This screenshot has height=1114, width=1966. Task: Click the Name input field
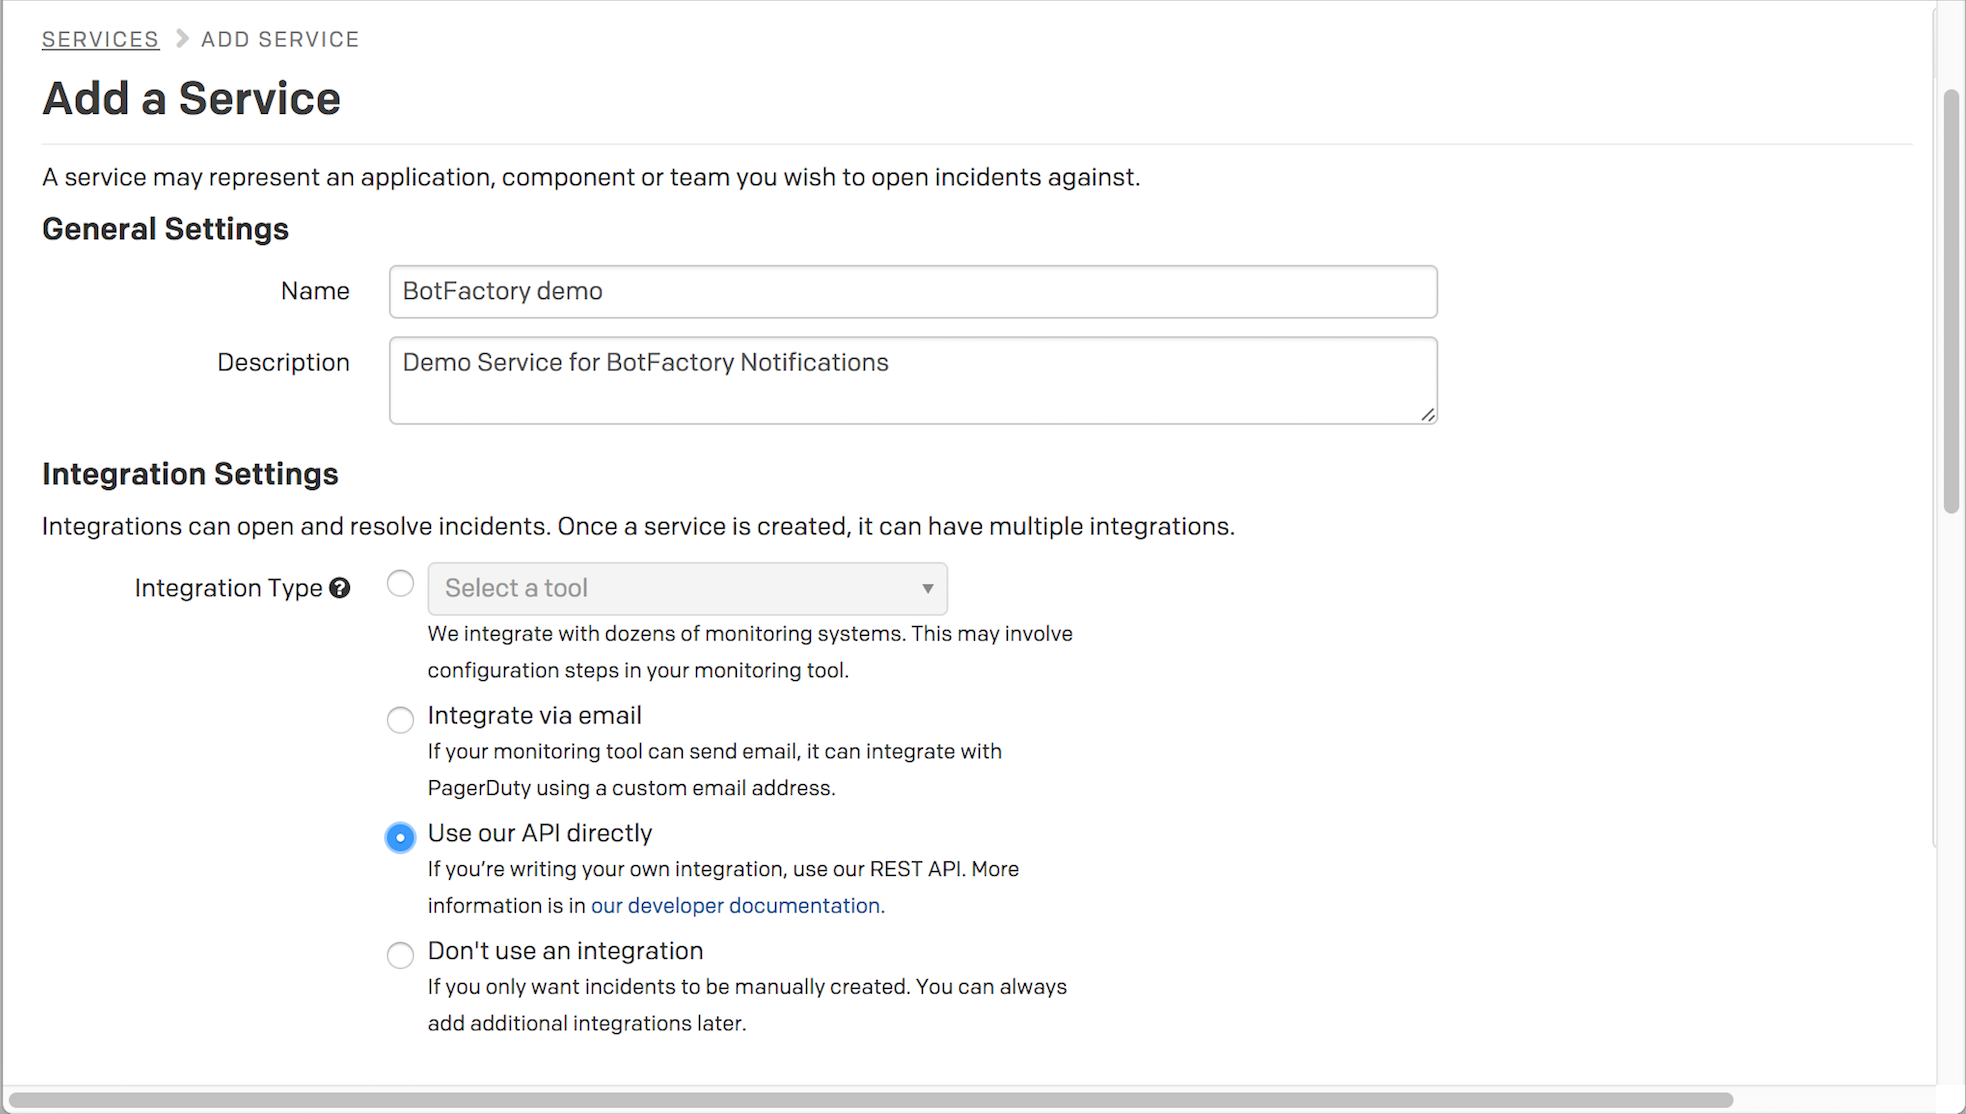click(x=913, y=291)
